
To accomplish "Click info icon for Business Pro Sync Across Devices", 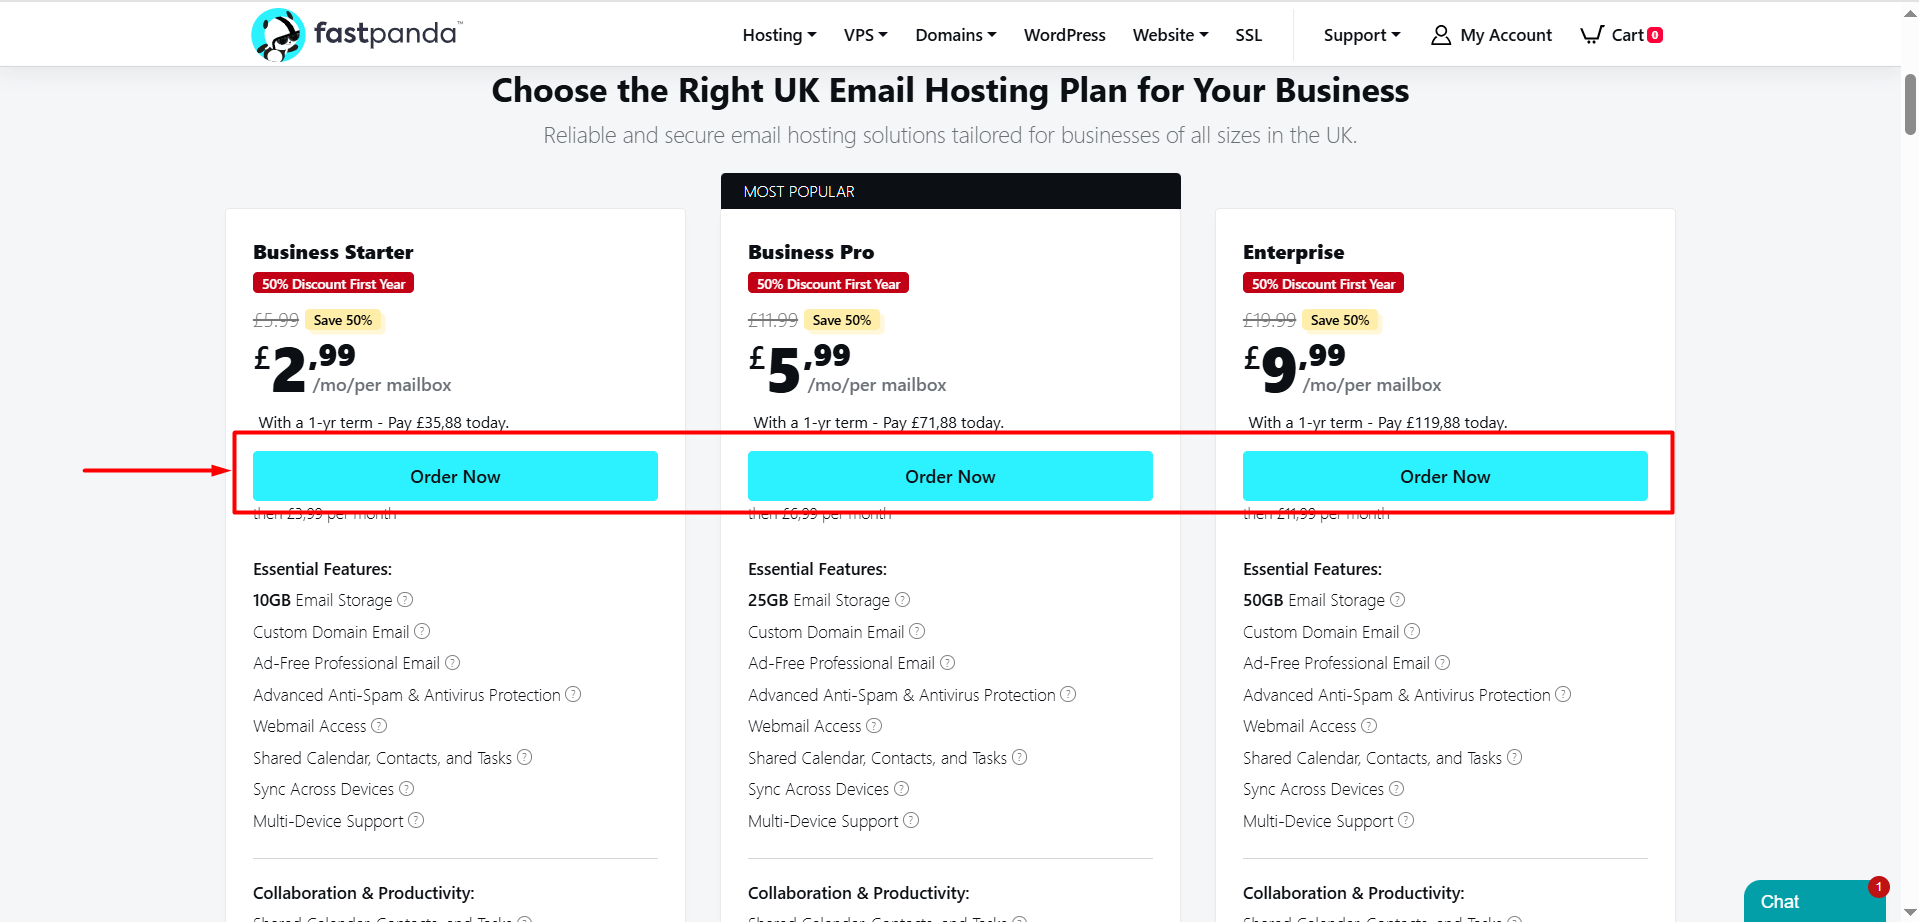I will pos(901,789).
